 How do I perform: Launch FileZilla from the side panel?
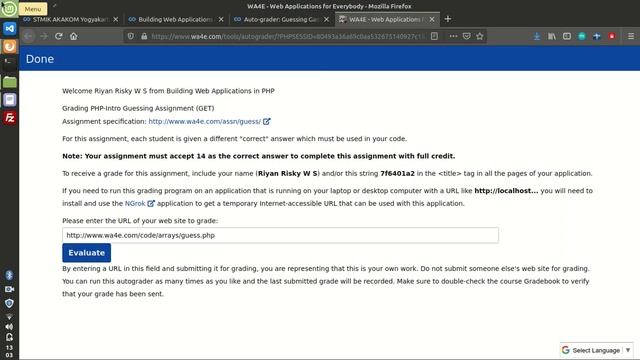click(x=9, y=118)
